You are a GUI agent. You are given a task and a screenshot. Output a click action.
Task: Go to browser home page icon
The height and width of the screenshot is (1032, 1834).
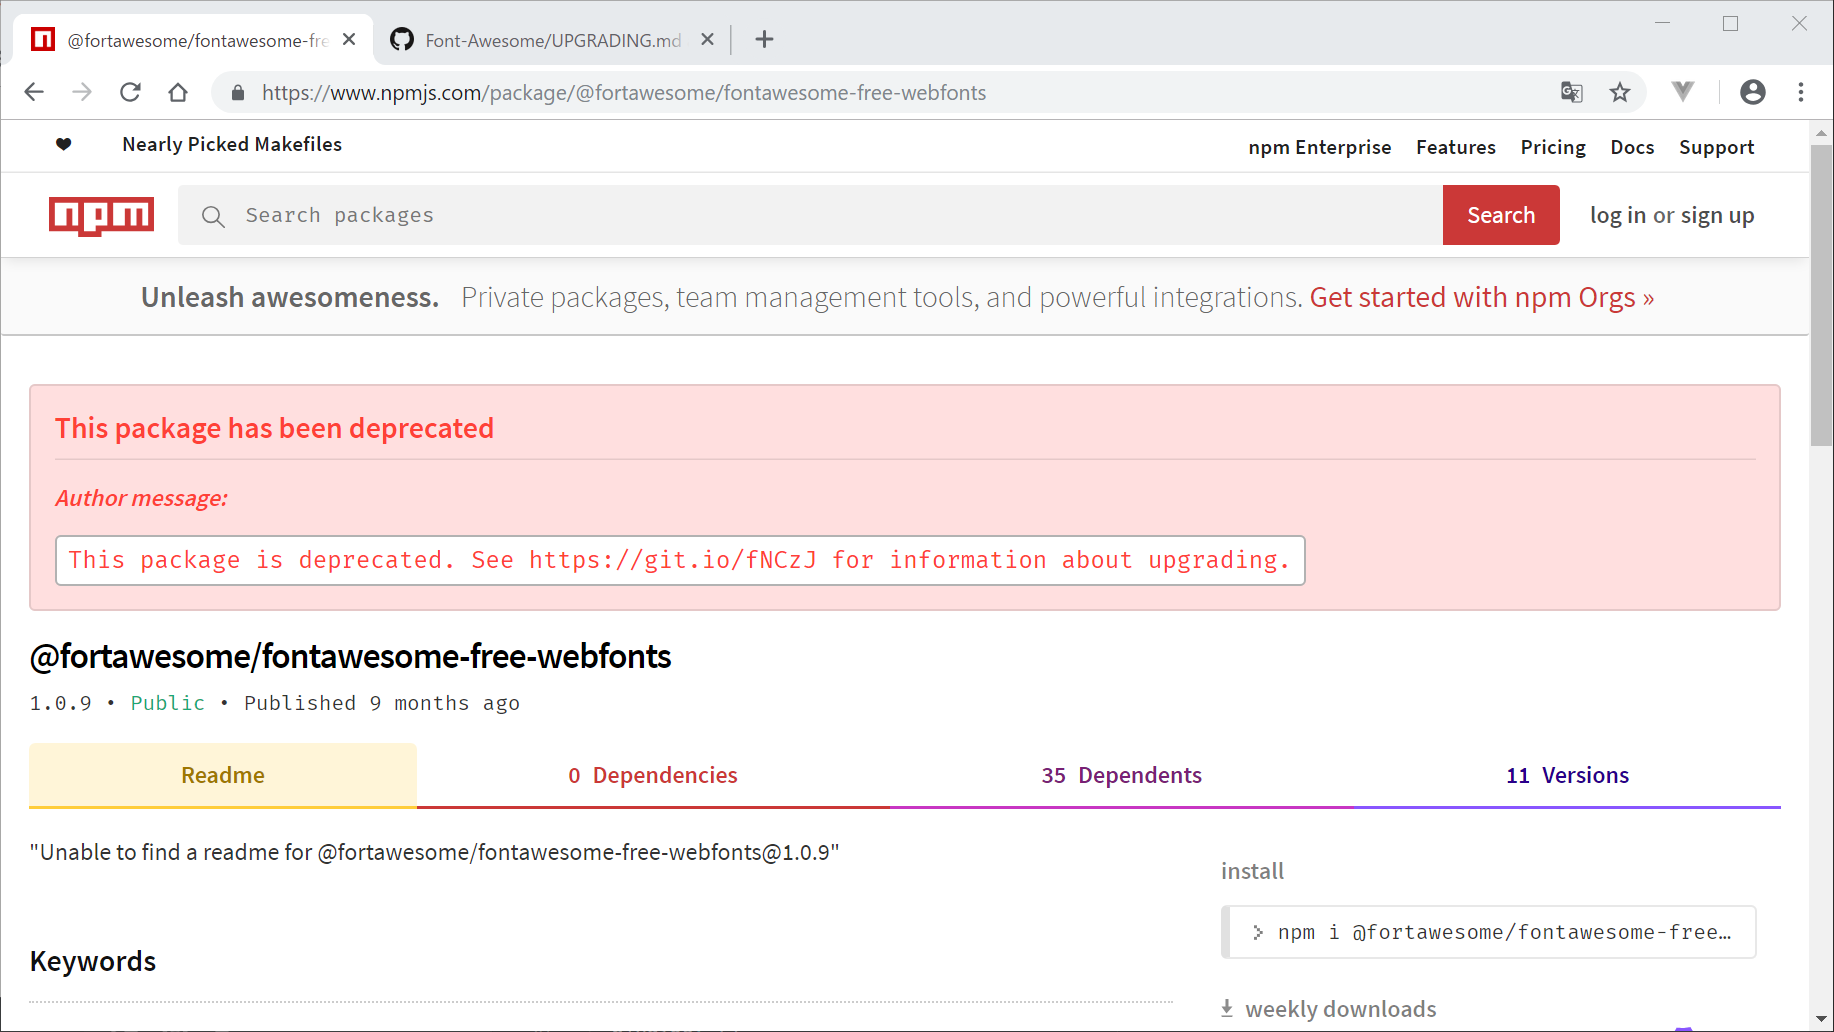point(178,93)
